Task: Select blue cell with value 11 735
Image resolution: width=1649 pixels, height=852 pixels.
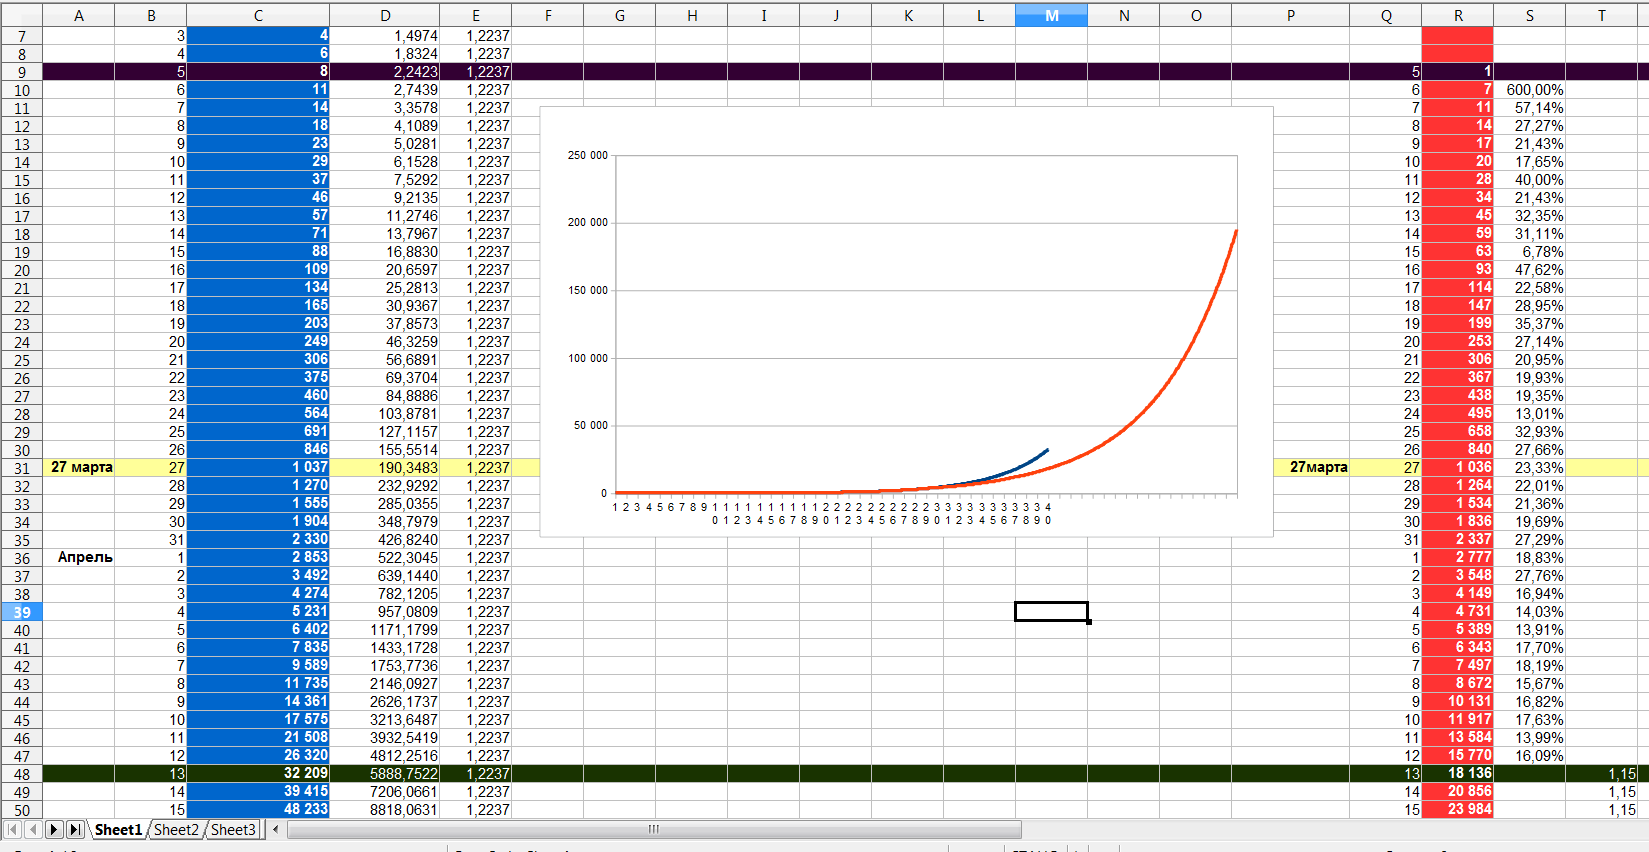Action: (x=258, y=683)
